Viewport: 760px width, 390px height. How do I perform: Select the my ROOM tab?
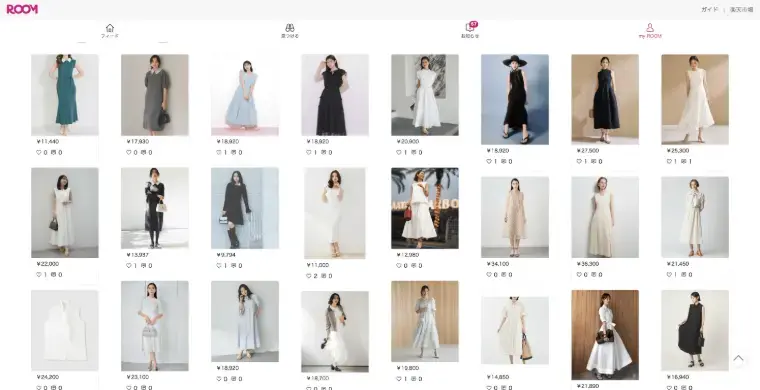pyautogui.click(x=650, y=31)
